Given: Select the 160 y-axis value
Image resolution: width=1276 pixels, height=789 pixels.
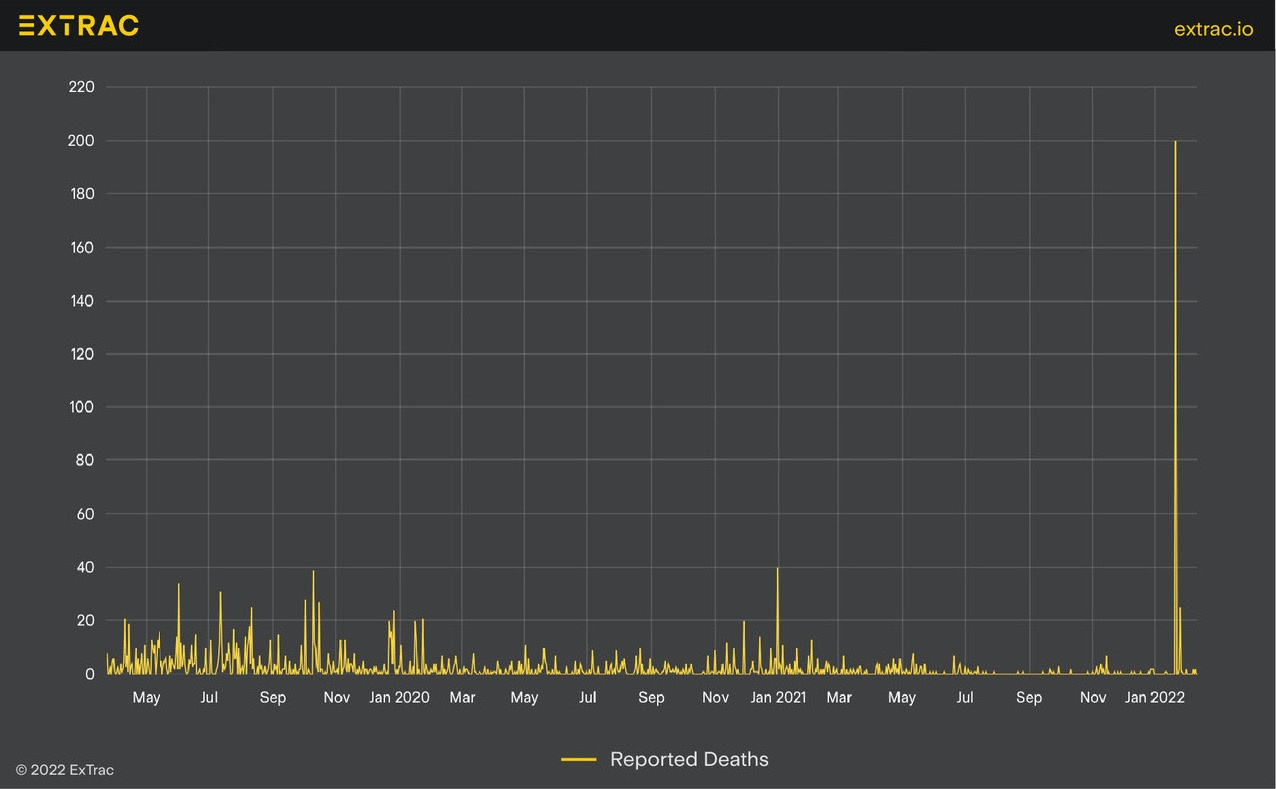Looking at the screenshot, I should pyautogui.click(x=81, y=248).
